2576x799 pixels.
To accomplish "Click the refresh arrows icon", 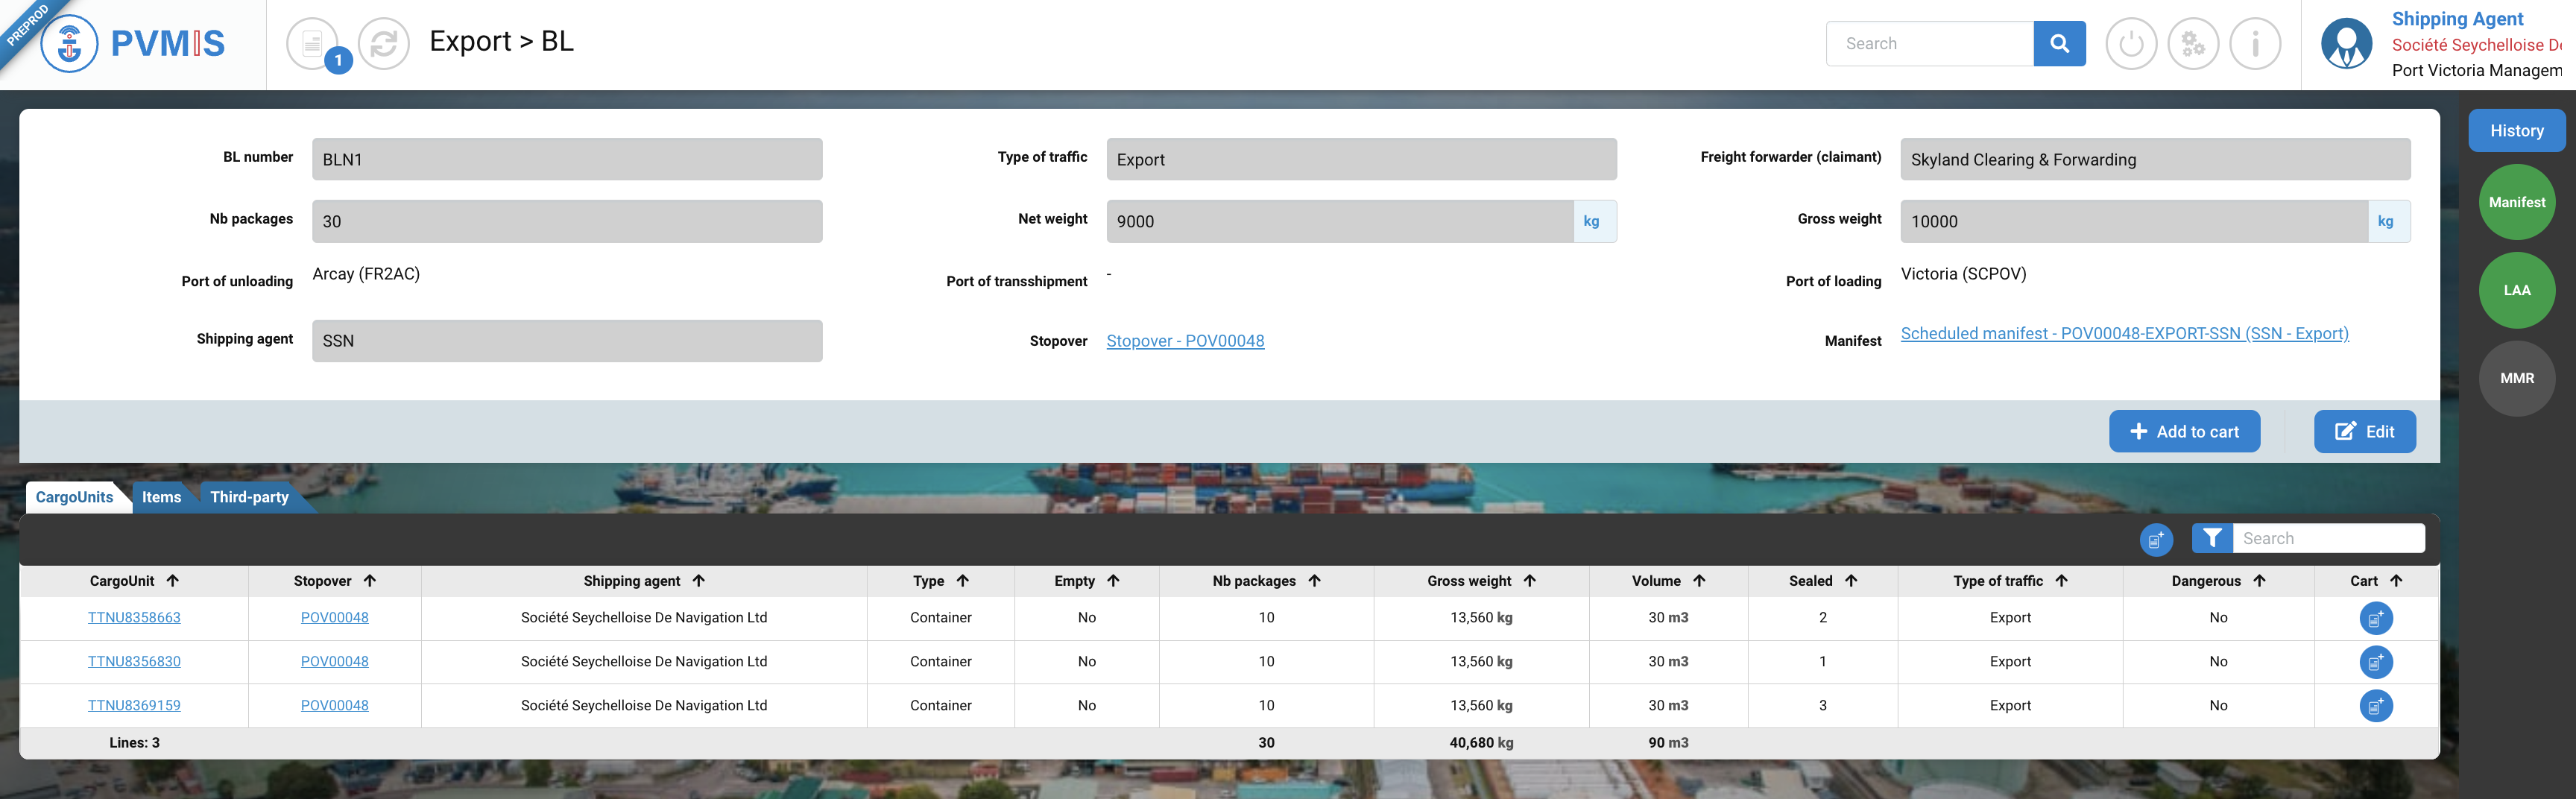I will pos(384,44).
